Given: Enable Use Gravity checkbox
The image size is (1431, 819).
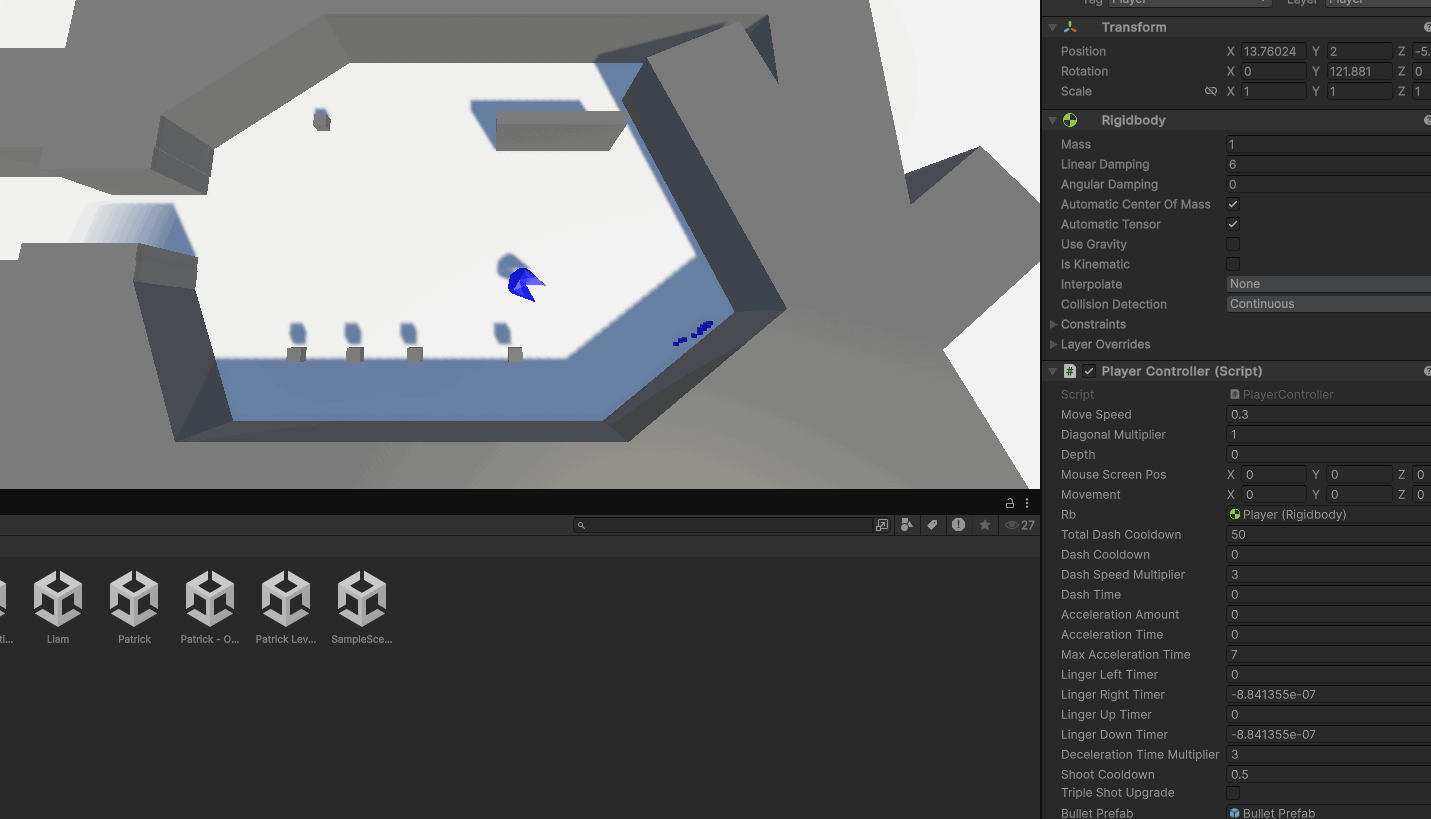Looking at the screenshot, I should [x=1233, y=244].
